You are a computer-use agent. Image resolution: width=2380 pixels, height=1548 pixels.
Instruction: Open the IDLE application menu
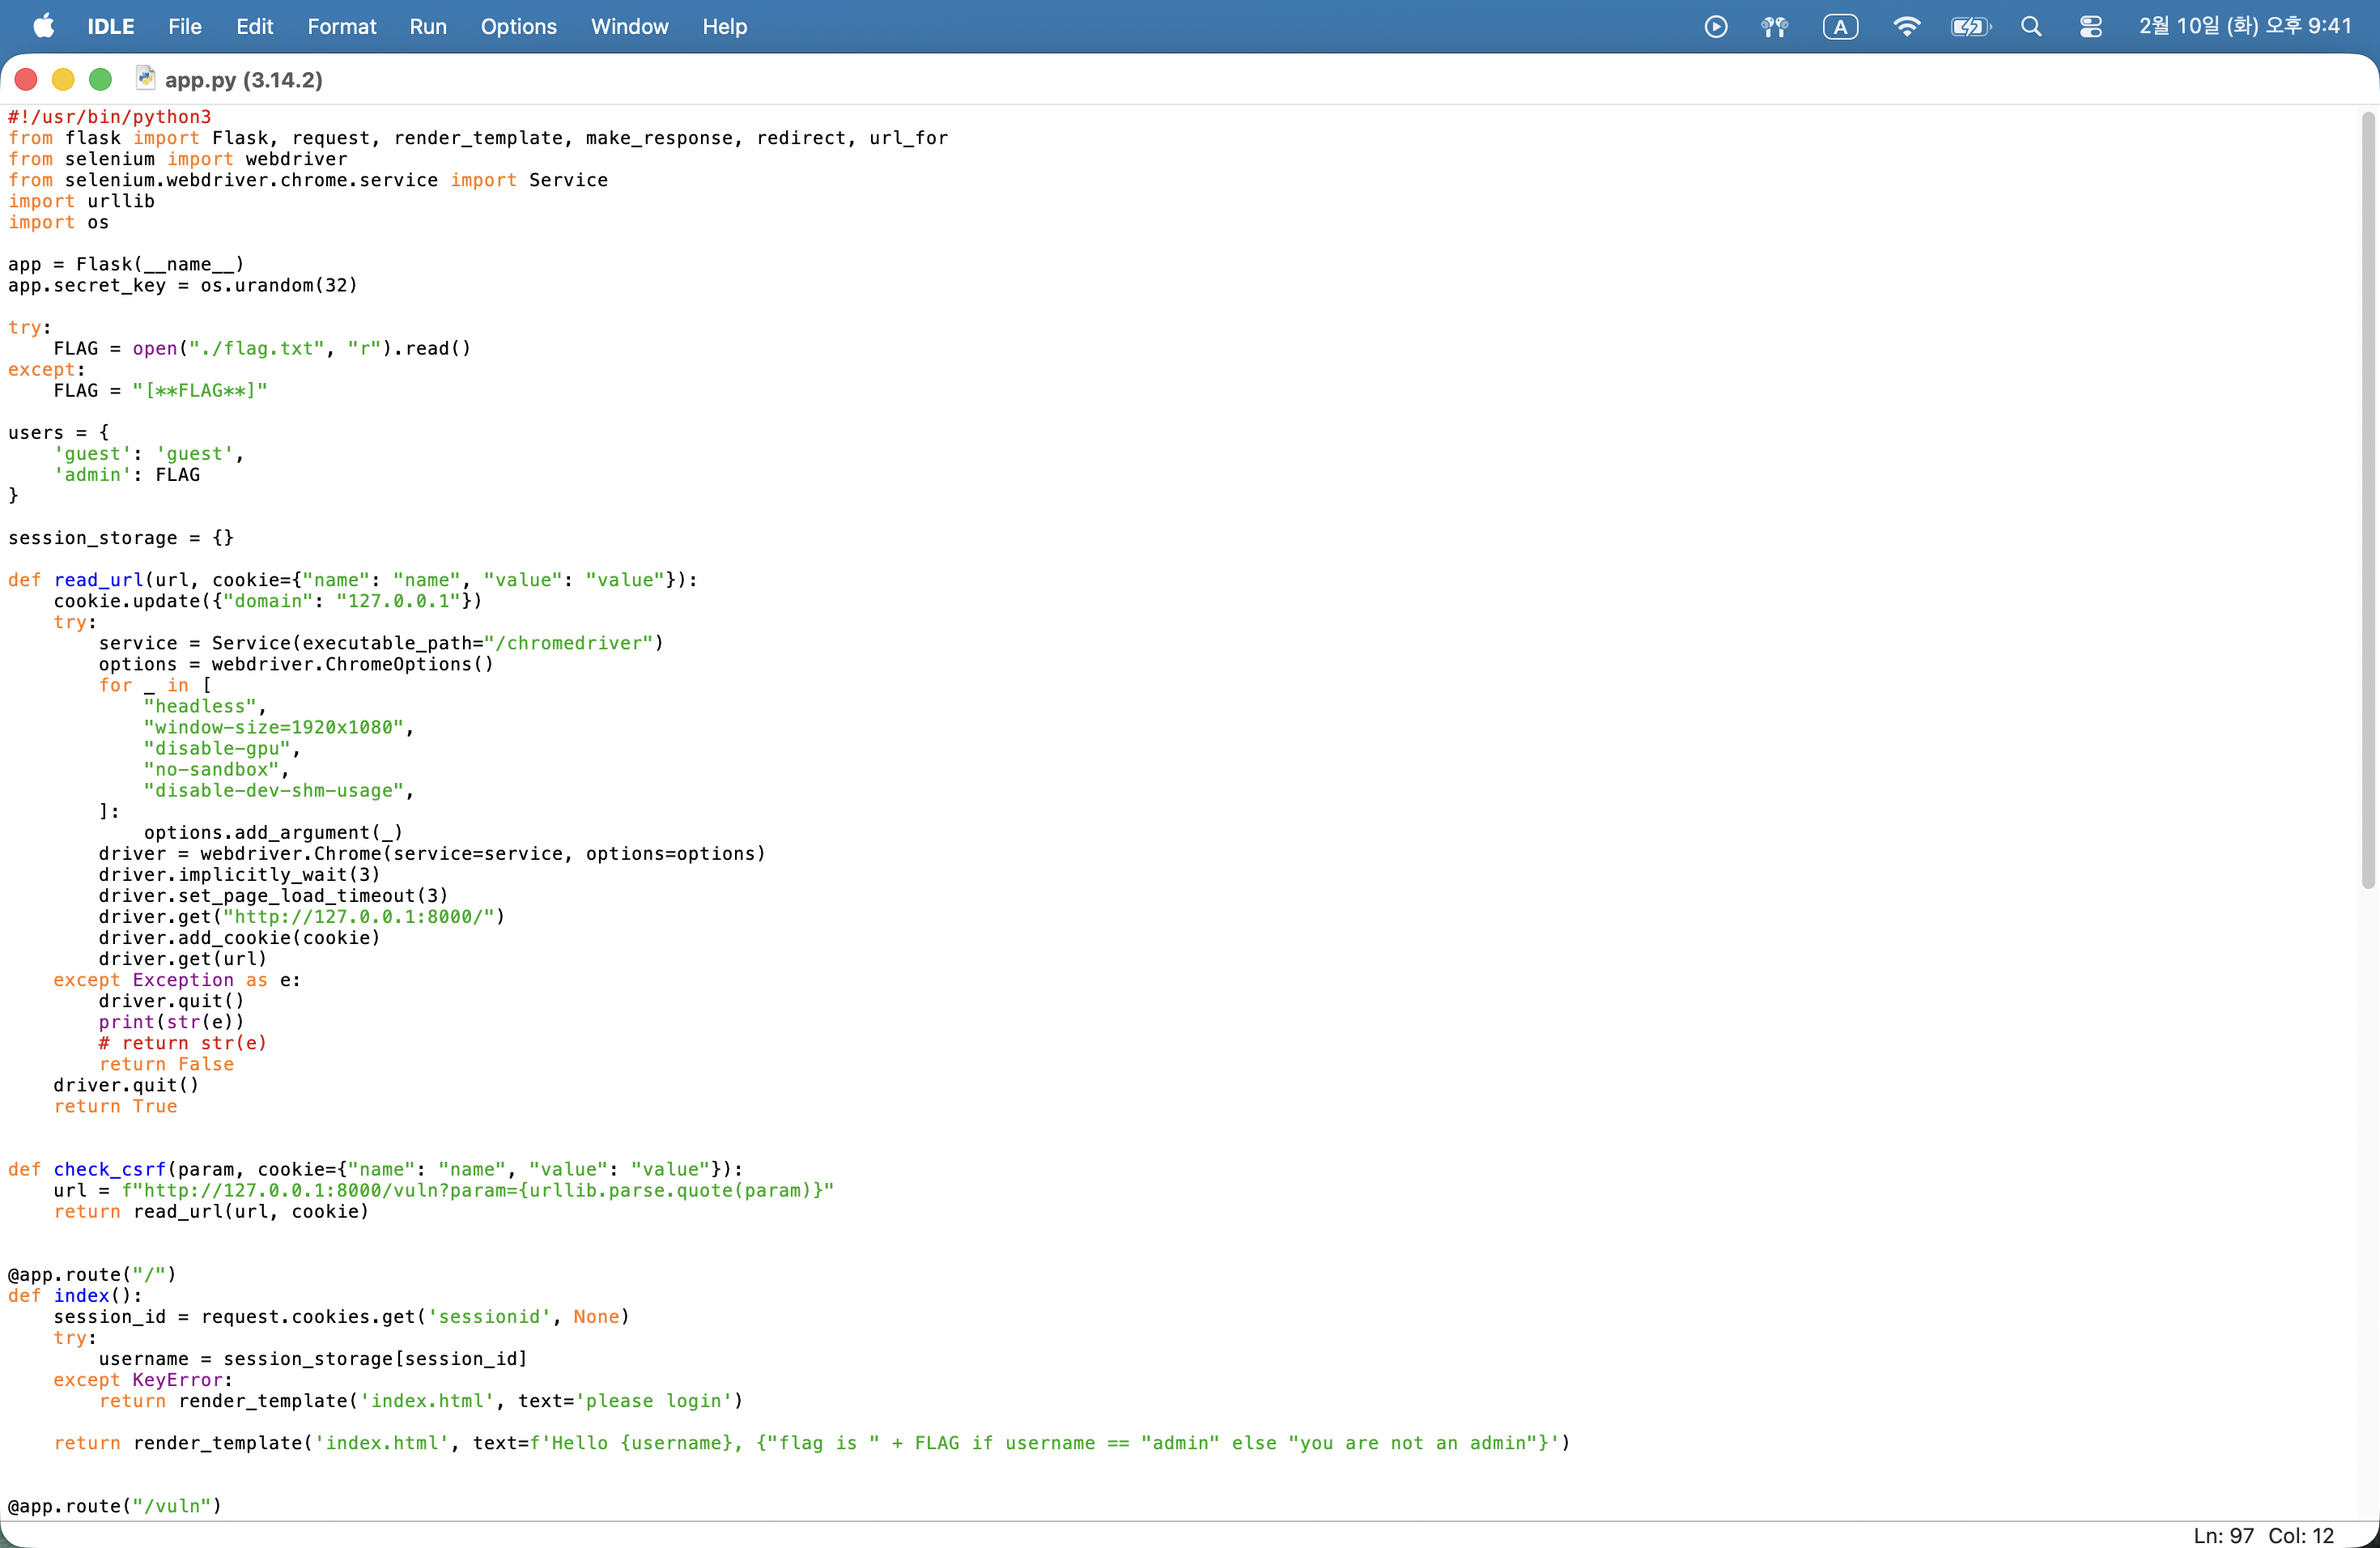coord(110,27)
